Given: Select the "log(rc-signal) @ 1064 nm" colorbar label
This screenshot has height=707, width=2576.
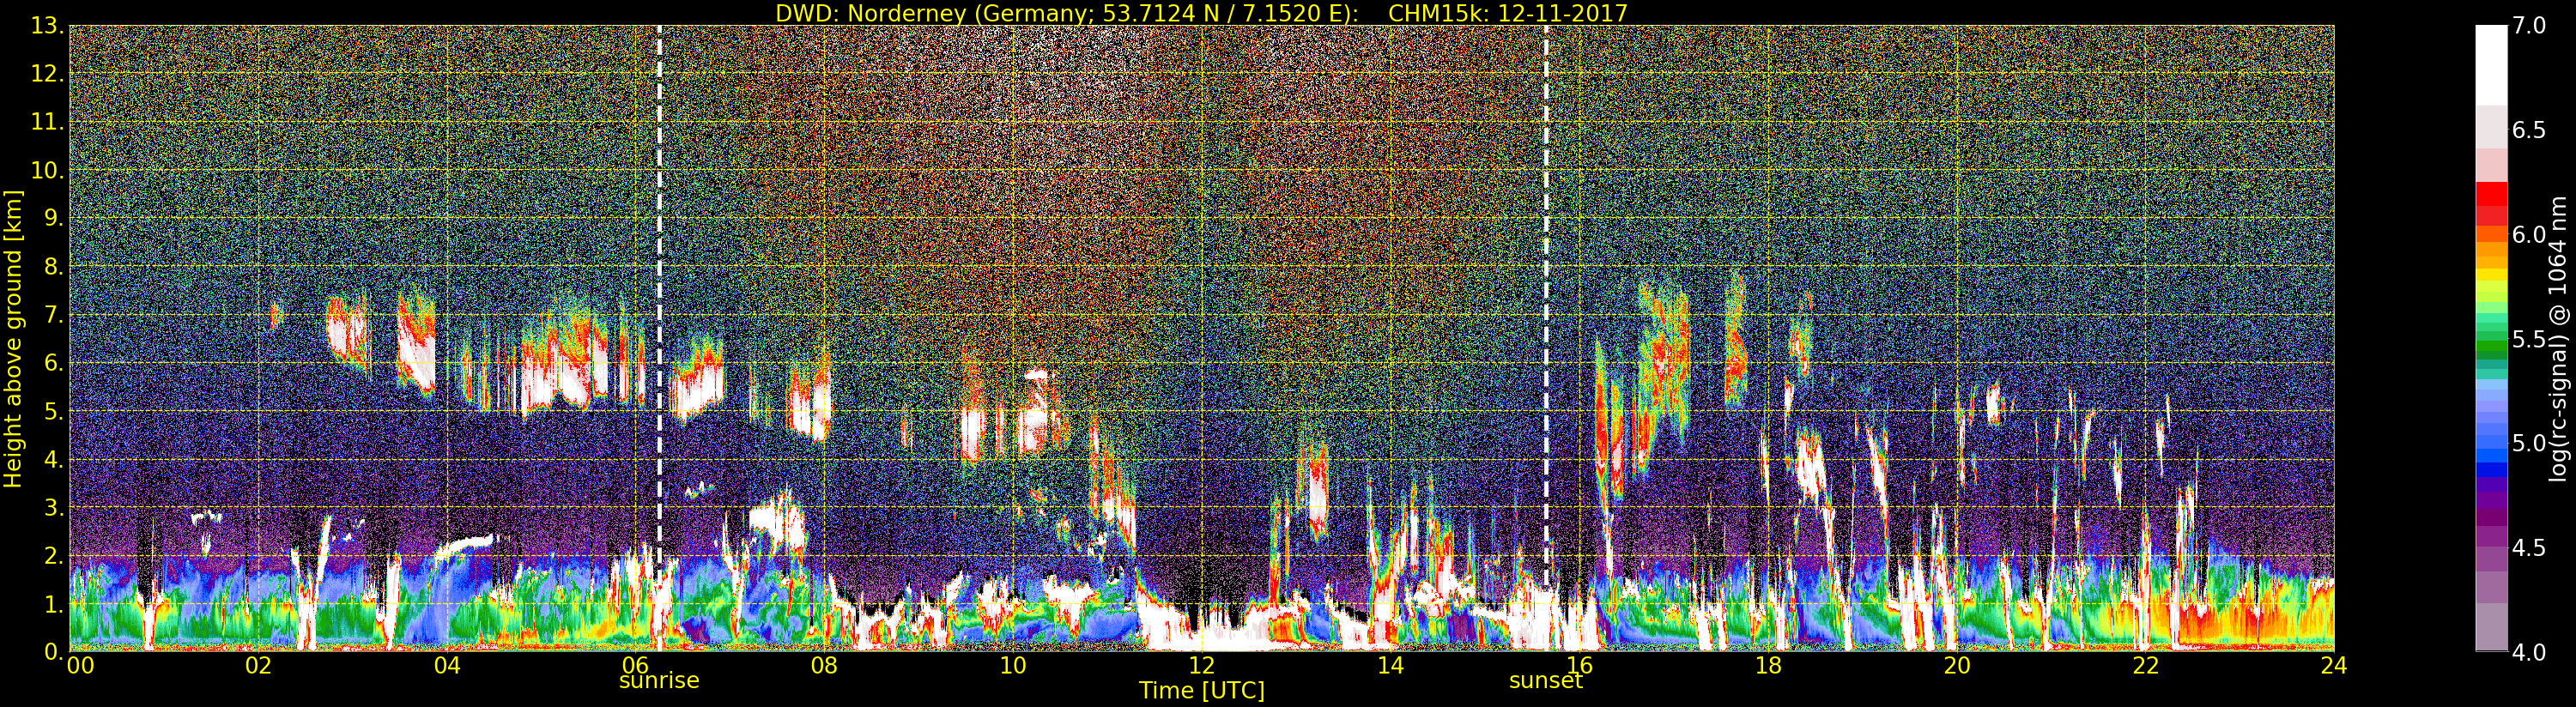Looking at the screenshot, I should tap(2559, 338).
